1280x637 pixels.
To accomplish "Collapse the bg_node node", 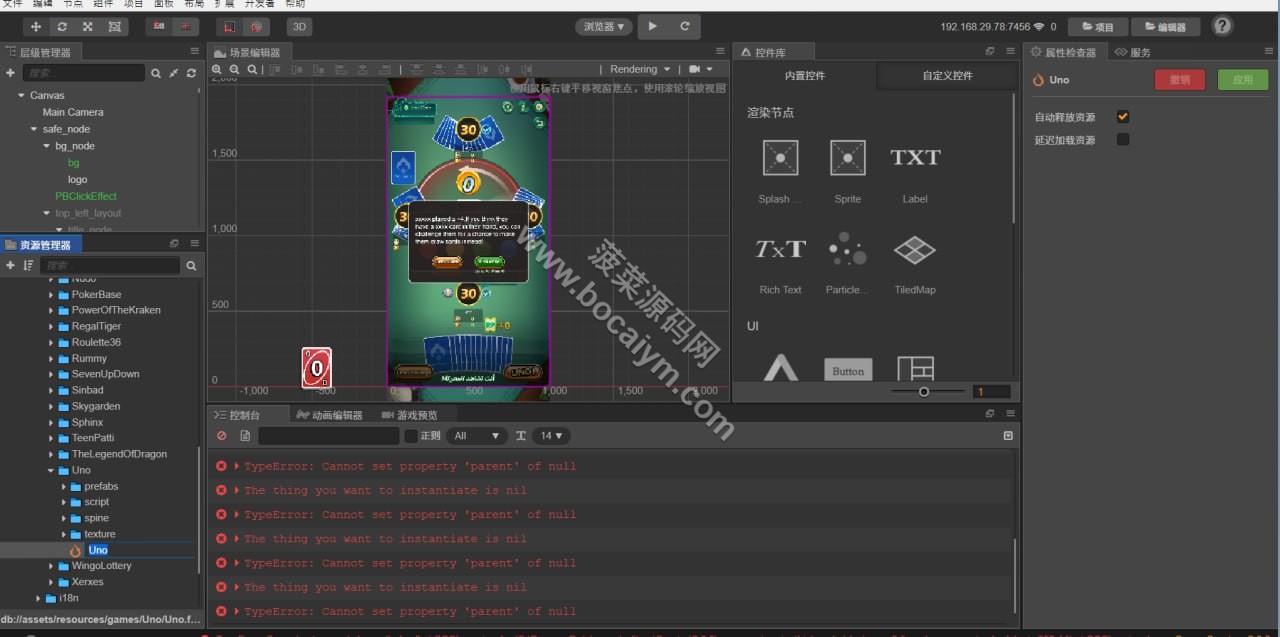I will [46, 146].
